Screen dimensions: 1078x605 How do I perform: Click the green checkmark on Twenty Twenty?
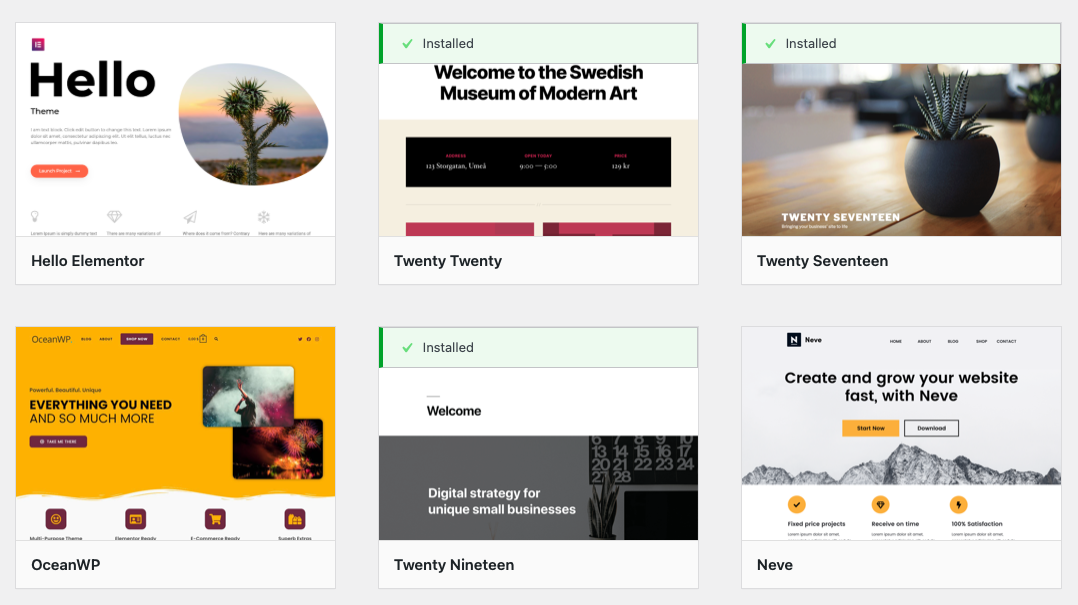coord(407,44)
